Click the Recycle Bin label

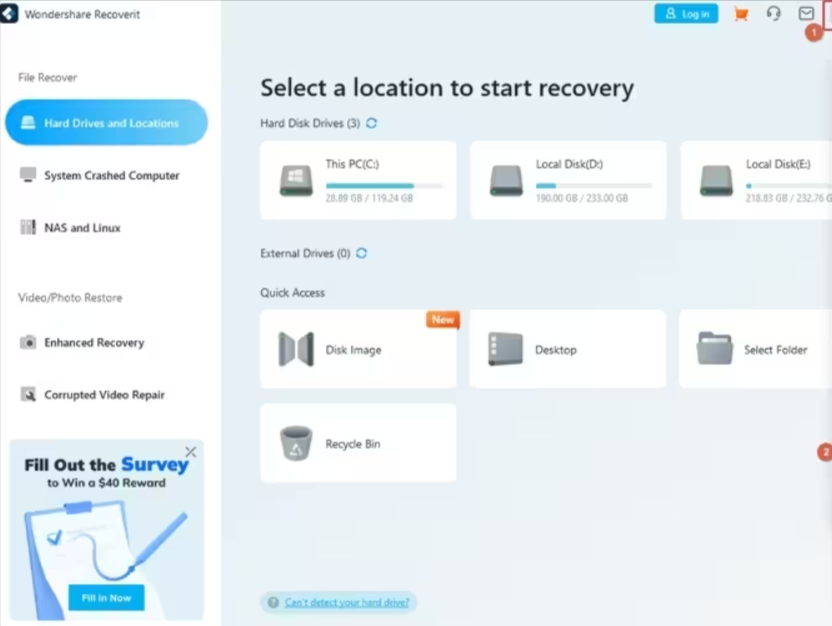(353, 444)
